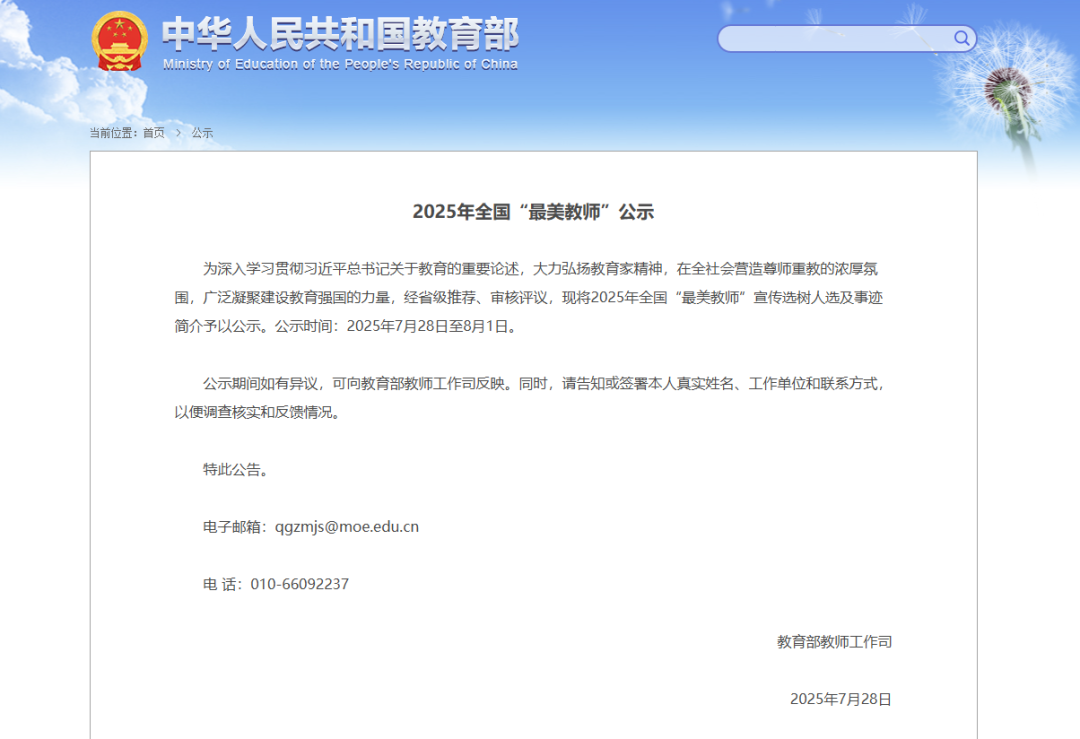Viewport: 1080px width, 739px height.
Task: Open the 首页 breadcrumb link
Action: (x=153, y=133)
